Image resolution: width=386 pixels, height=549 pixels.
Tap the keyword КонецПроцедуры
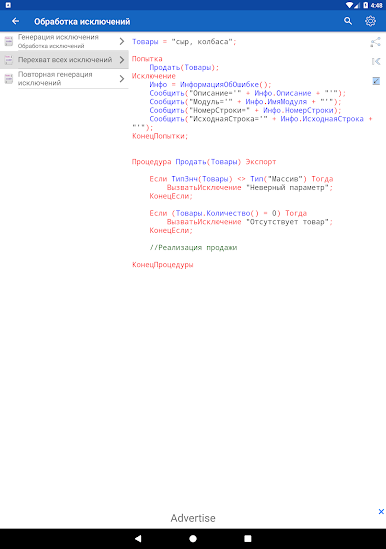(x=163, y=265)
